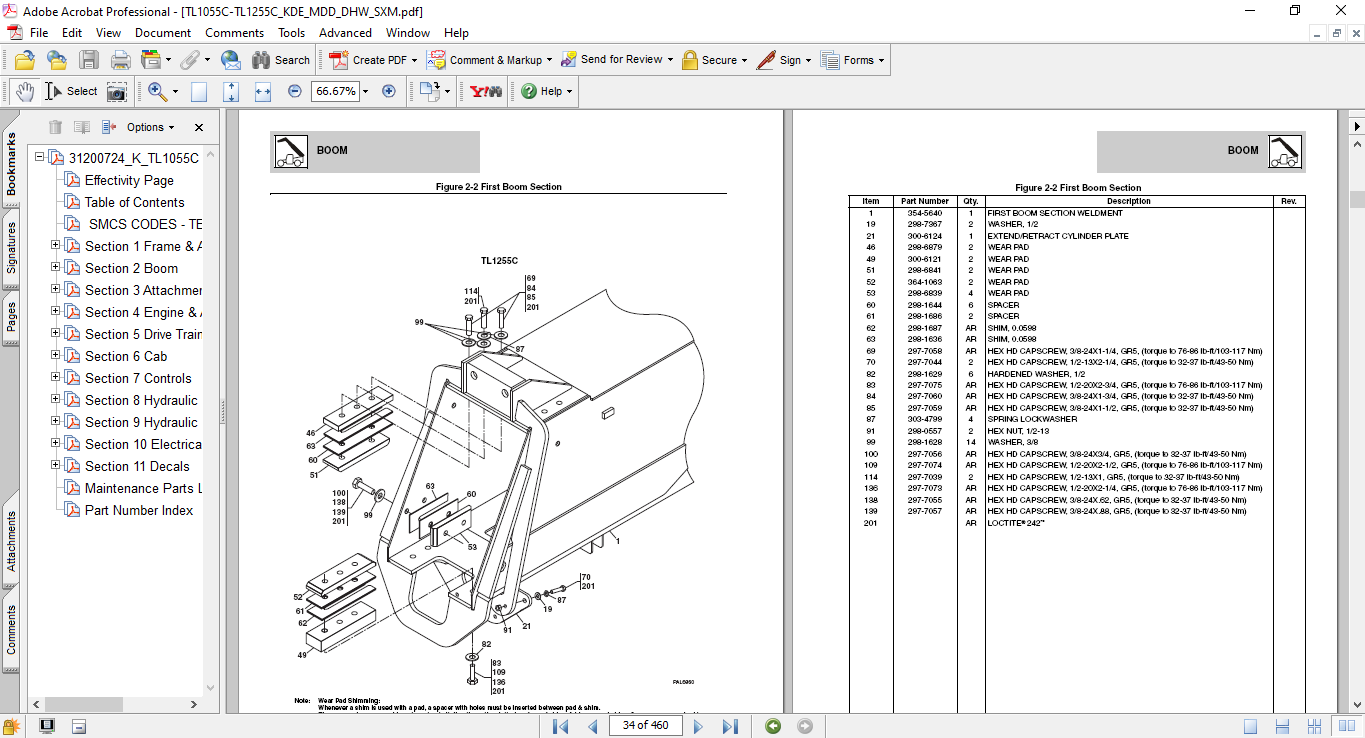The width and height of the screenshot is (1365, 738).
Task: Go to the last page arrow
Action: point(730,726)
